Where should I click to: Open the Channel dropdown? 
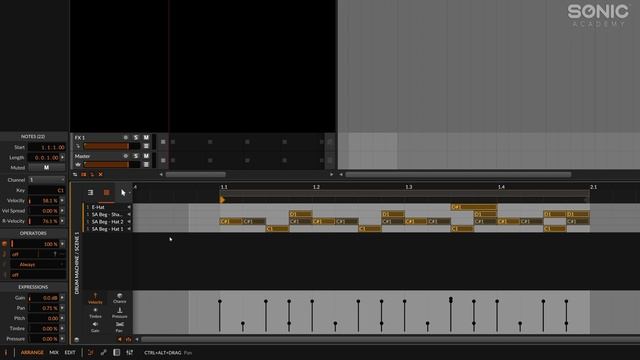[47, 180]
